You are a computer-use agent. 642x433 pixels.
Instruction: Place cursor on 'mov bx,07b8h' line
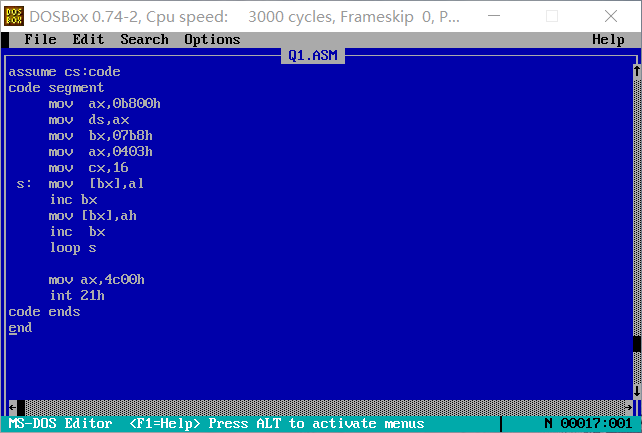100,135
